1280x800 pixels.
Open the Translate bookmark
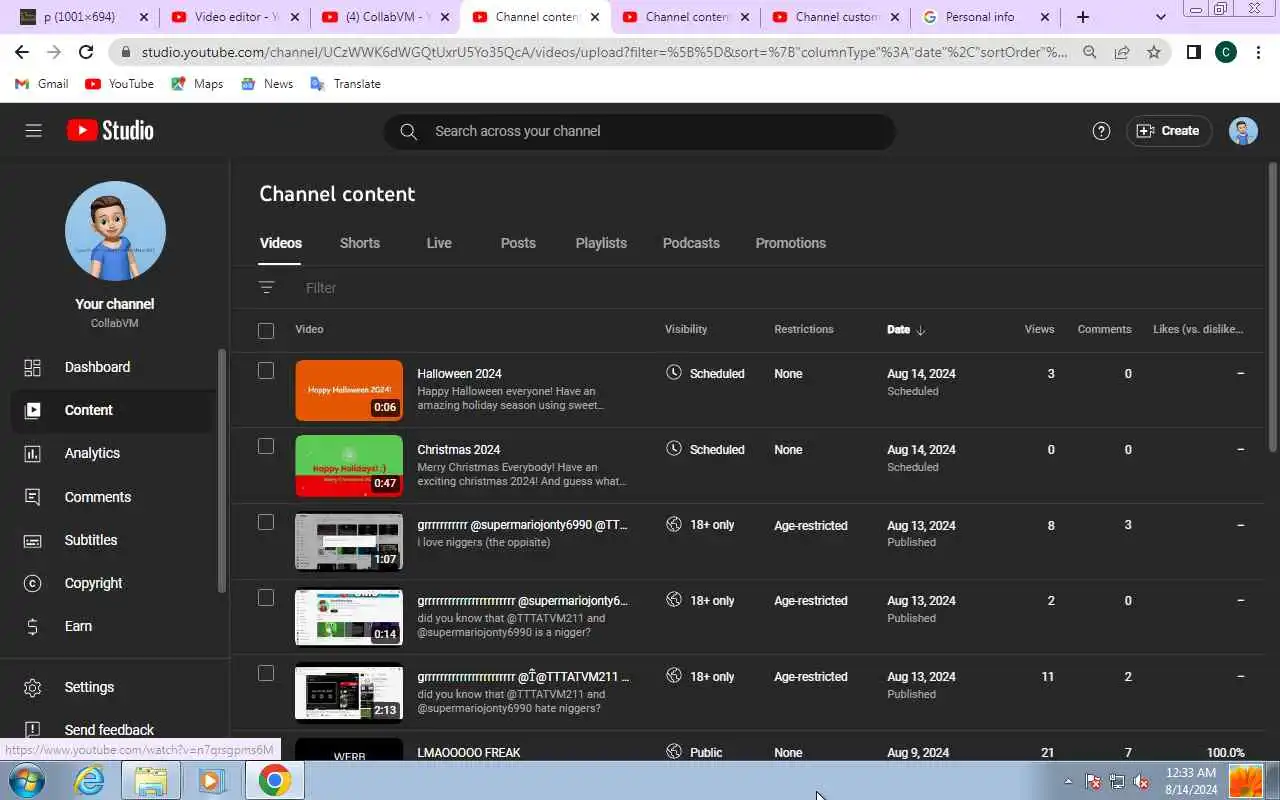click(x=345, y=84)
